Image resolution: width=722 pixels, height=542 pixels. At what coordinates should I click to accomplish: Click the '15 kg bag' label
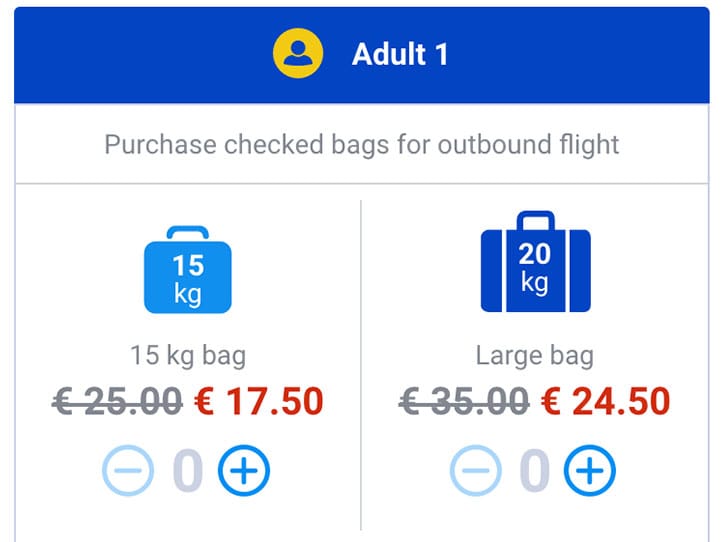[x=188, y=355]
